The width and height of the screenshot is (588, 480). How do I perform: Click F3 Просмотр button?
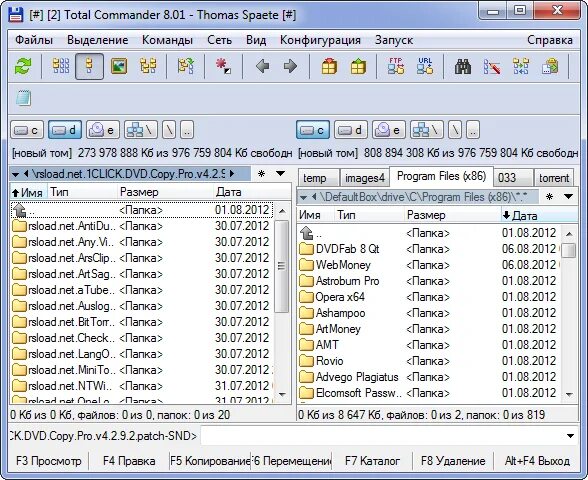pos(49,460)
